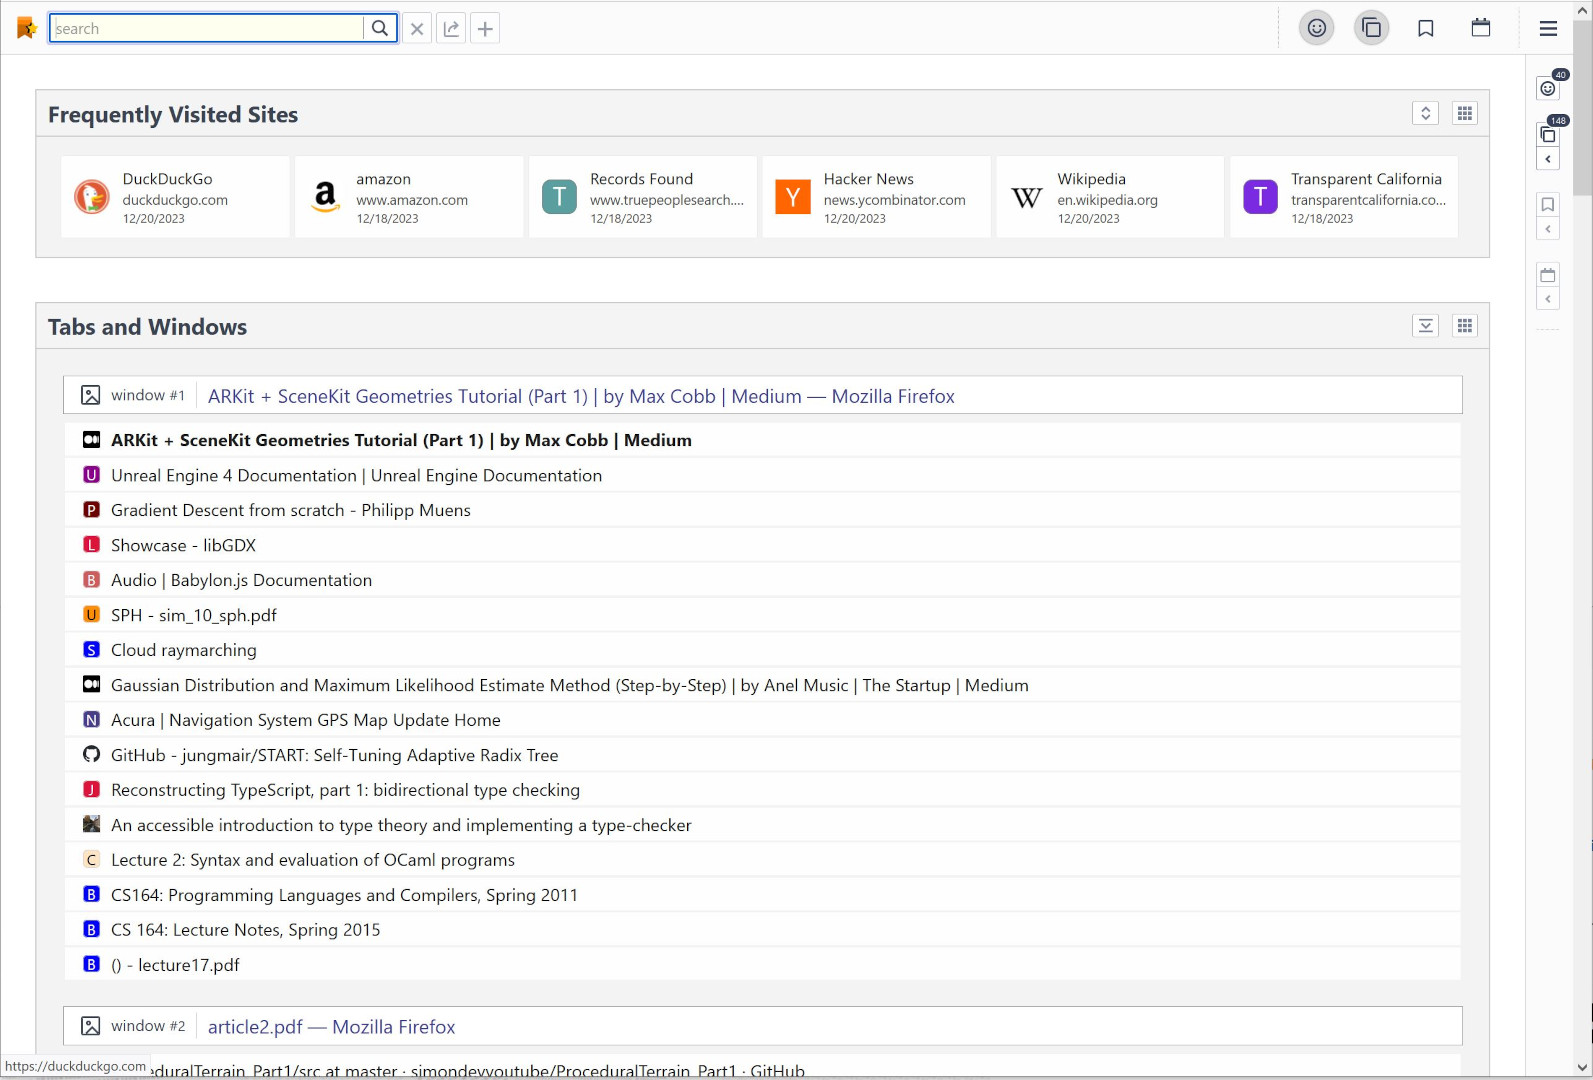
Task: Select the ARKit + SceneKit Geometries Tutorial tab
Action: [x=762, y=440]
